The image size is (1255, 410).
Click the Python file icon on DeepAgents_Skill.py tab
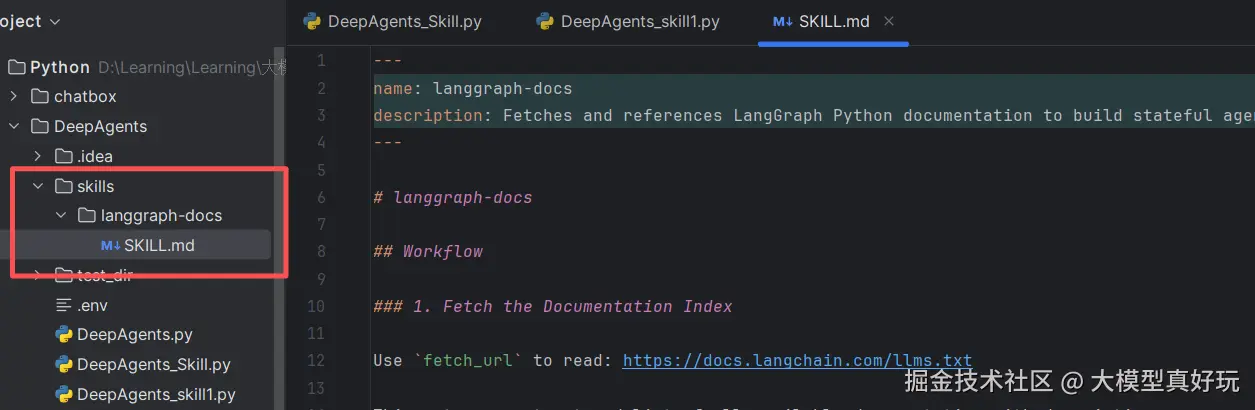pos(311,21)
